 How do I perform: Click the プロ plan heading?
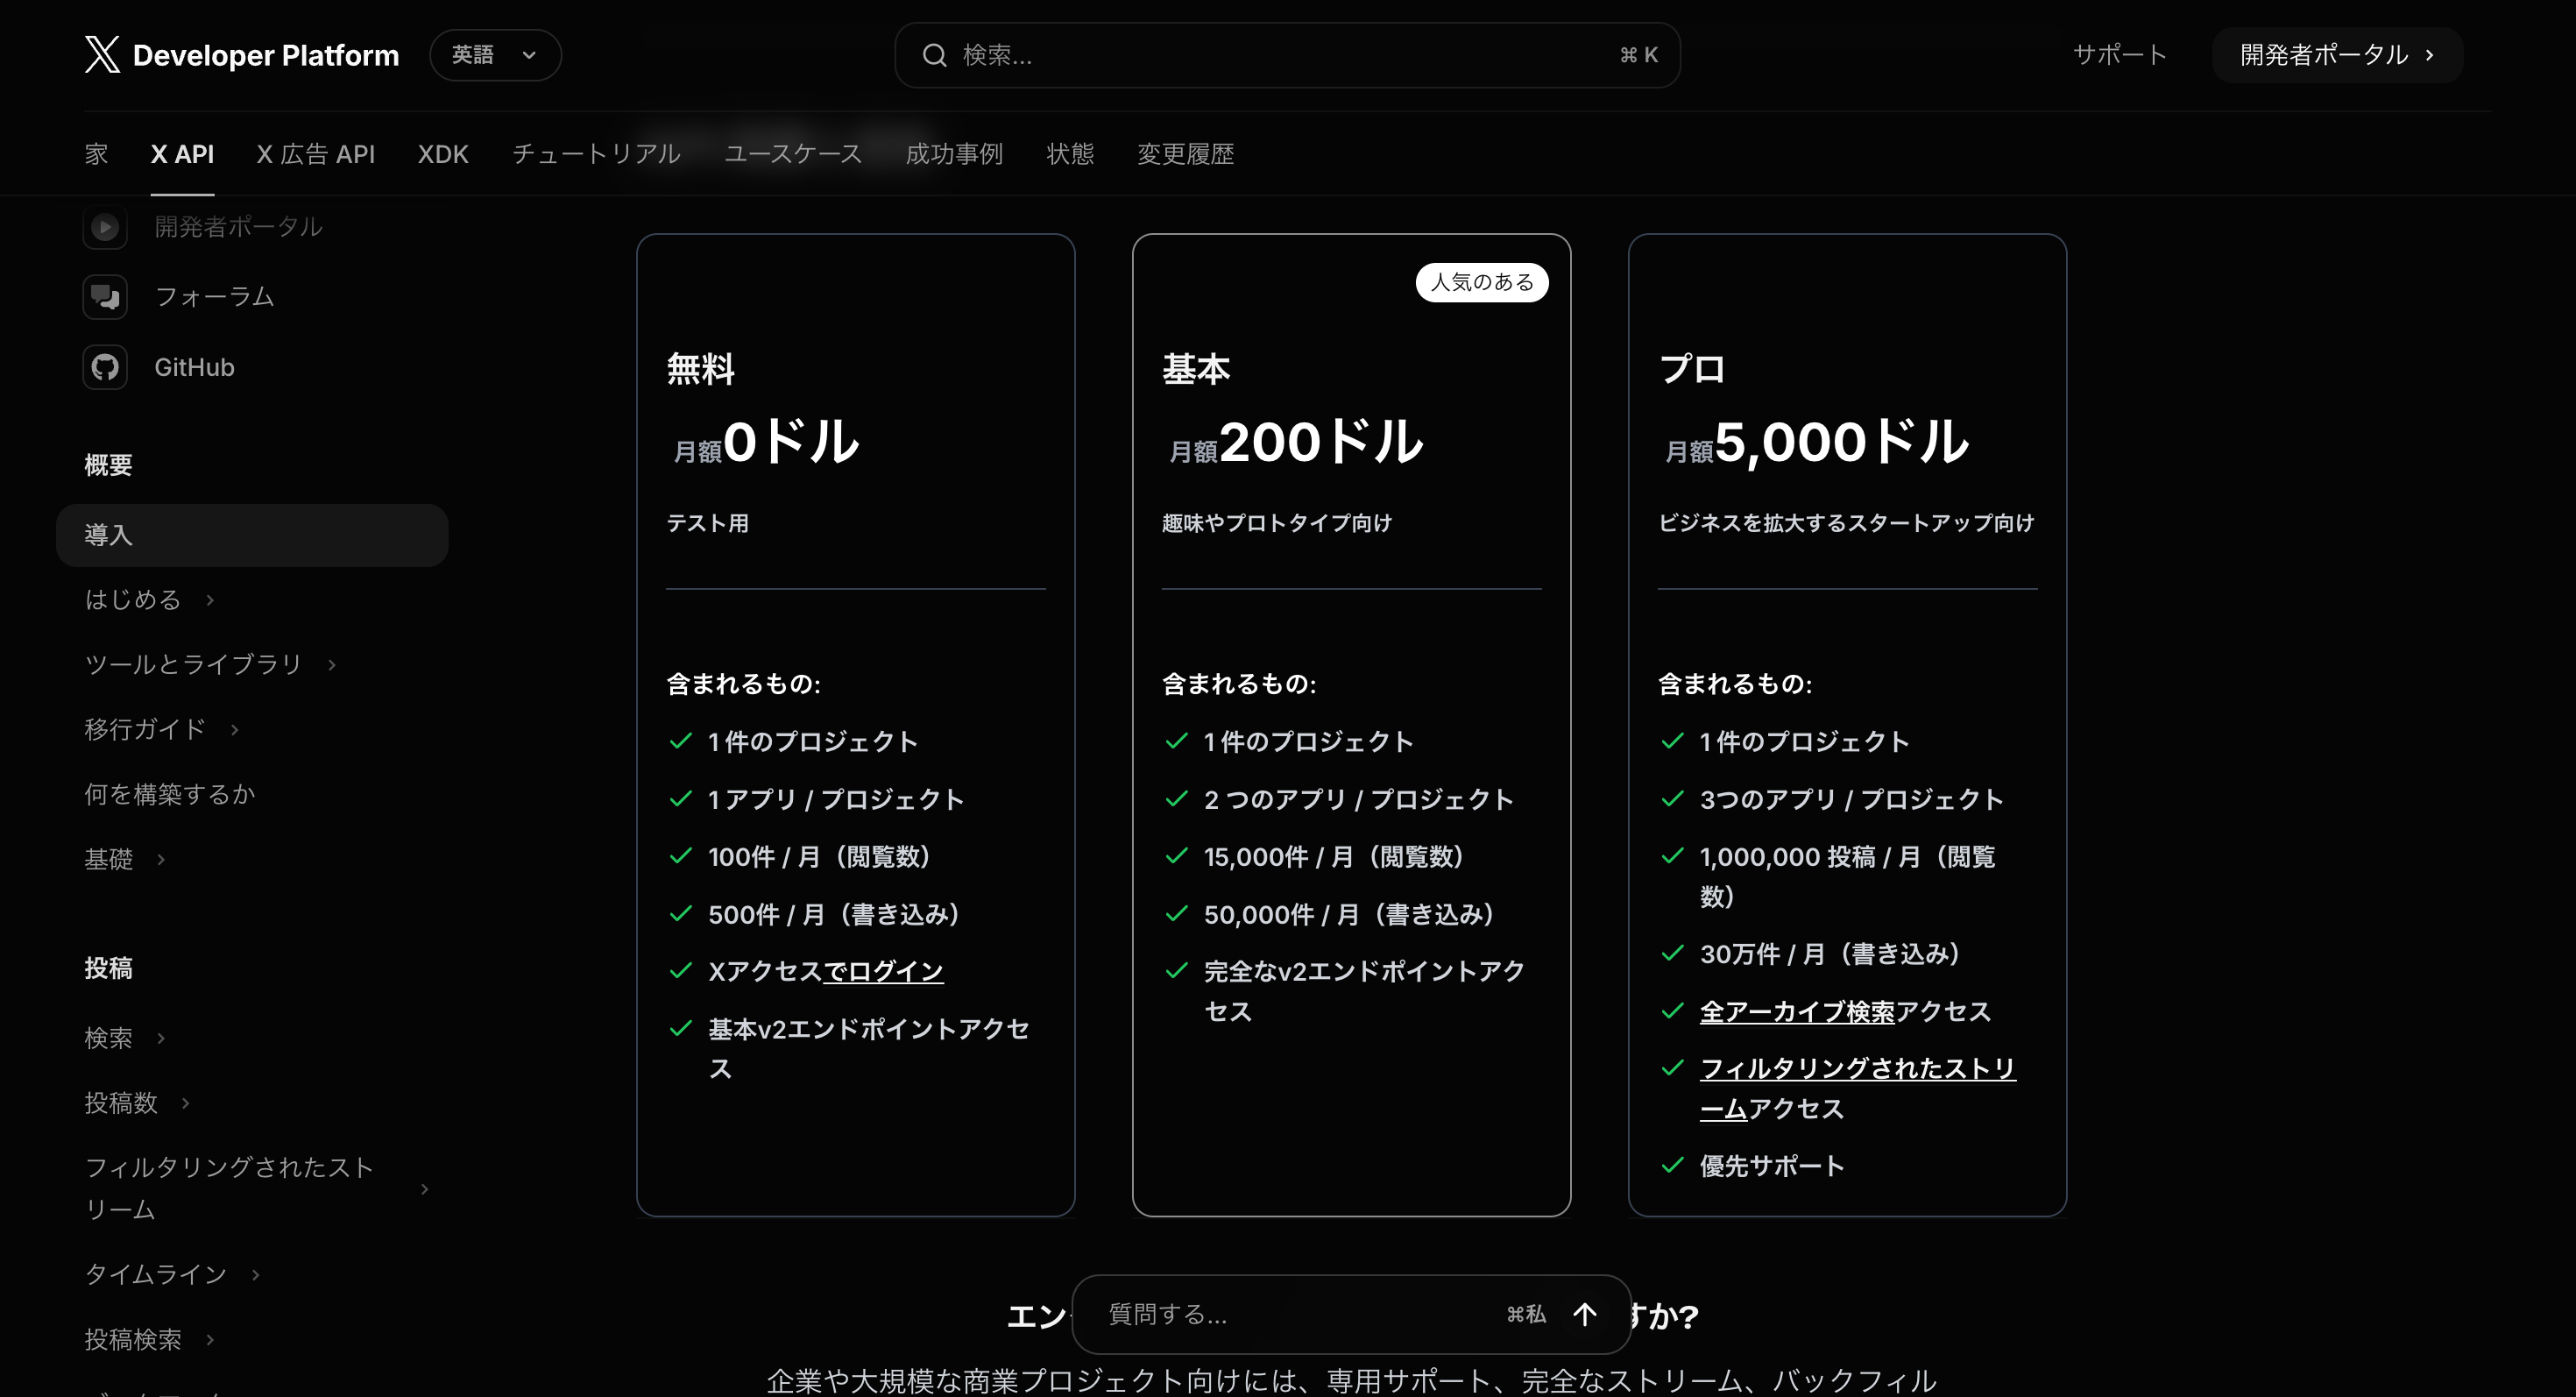1692,370
